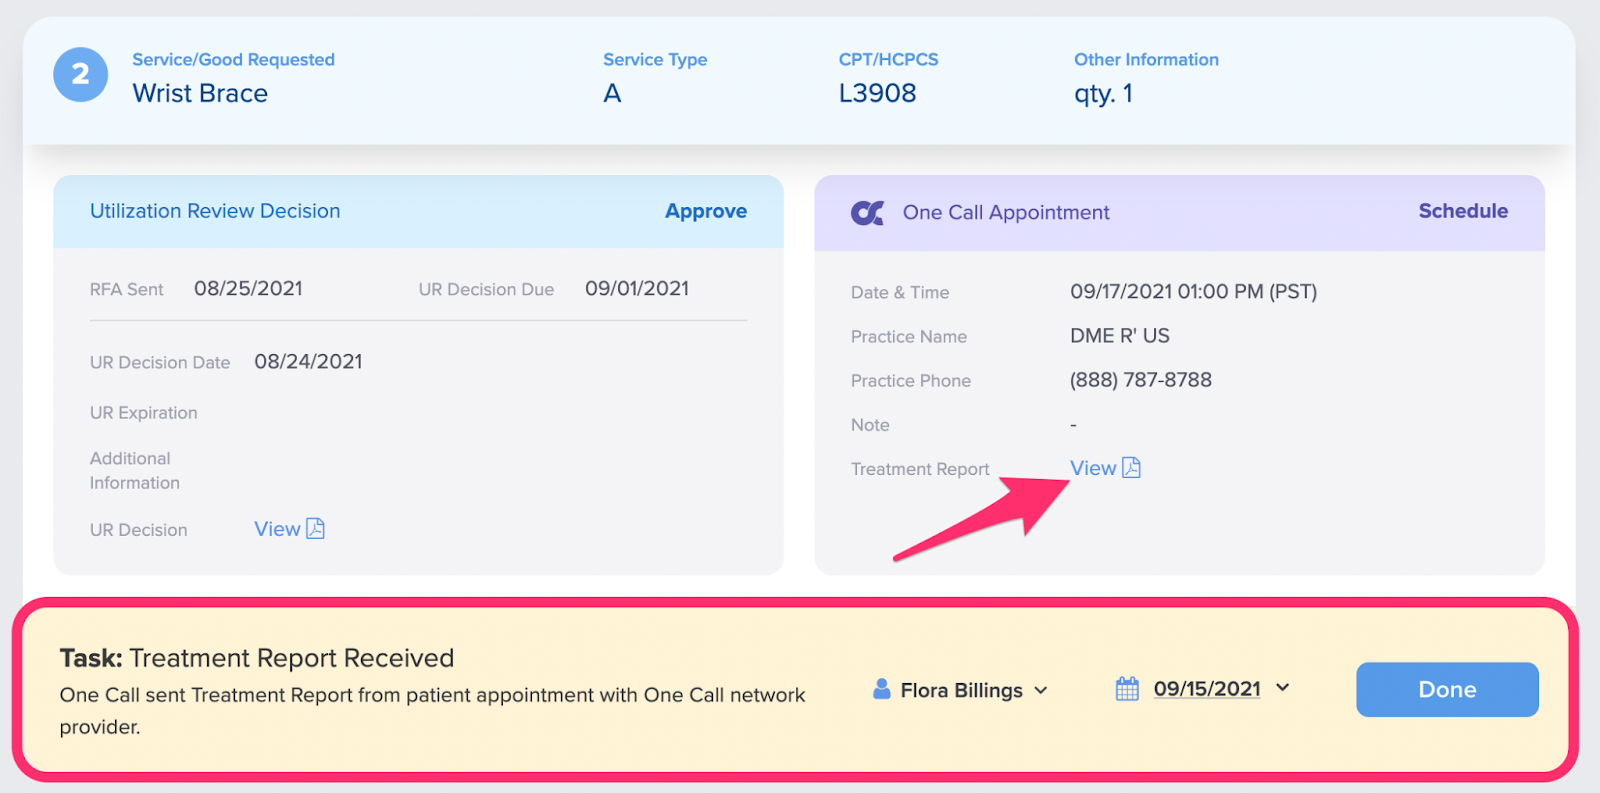Click the Additional Information label
Screen dimensions: 1600x793
click(135, 470)
